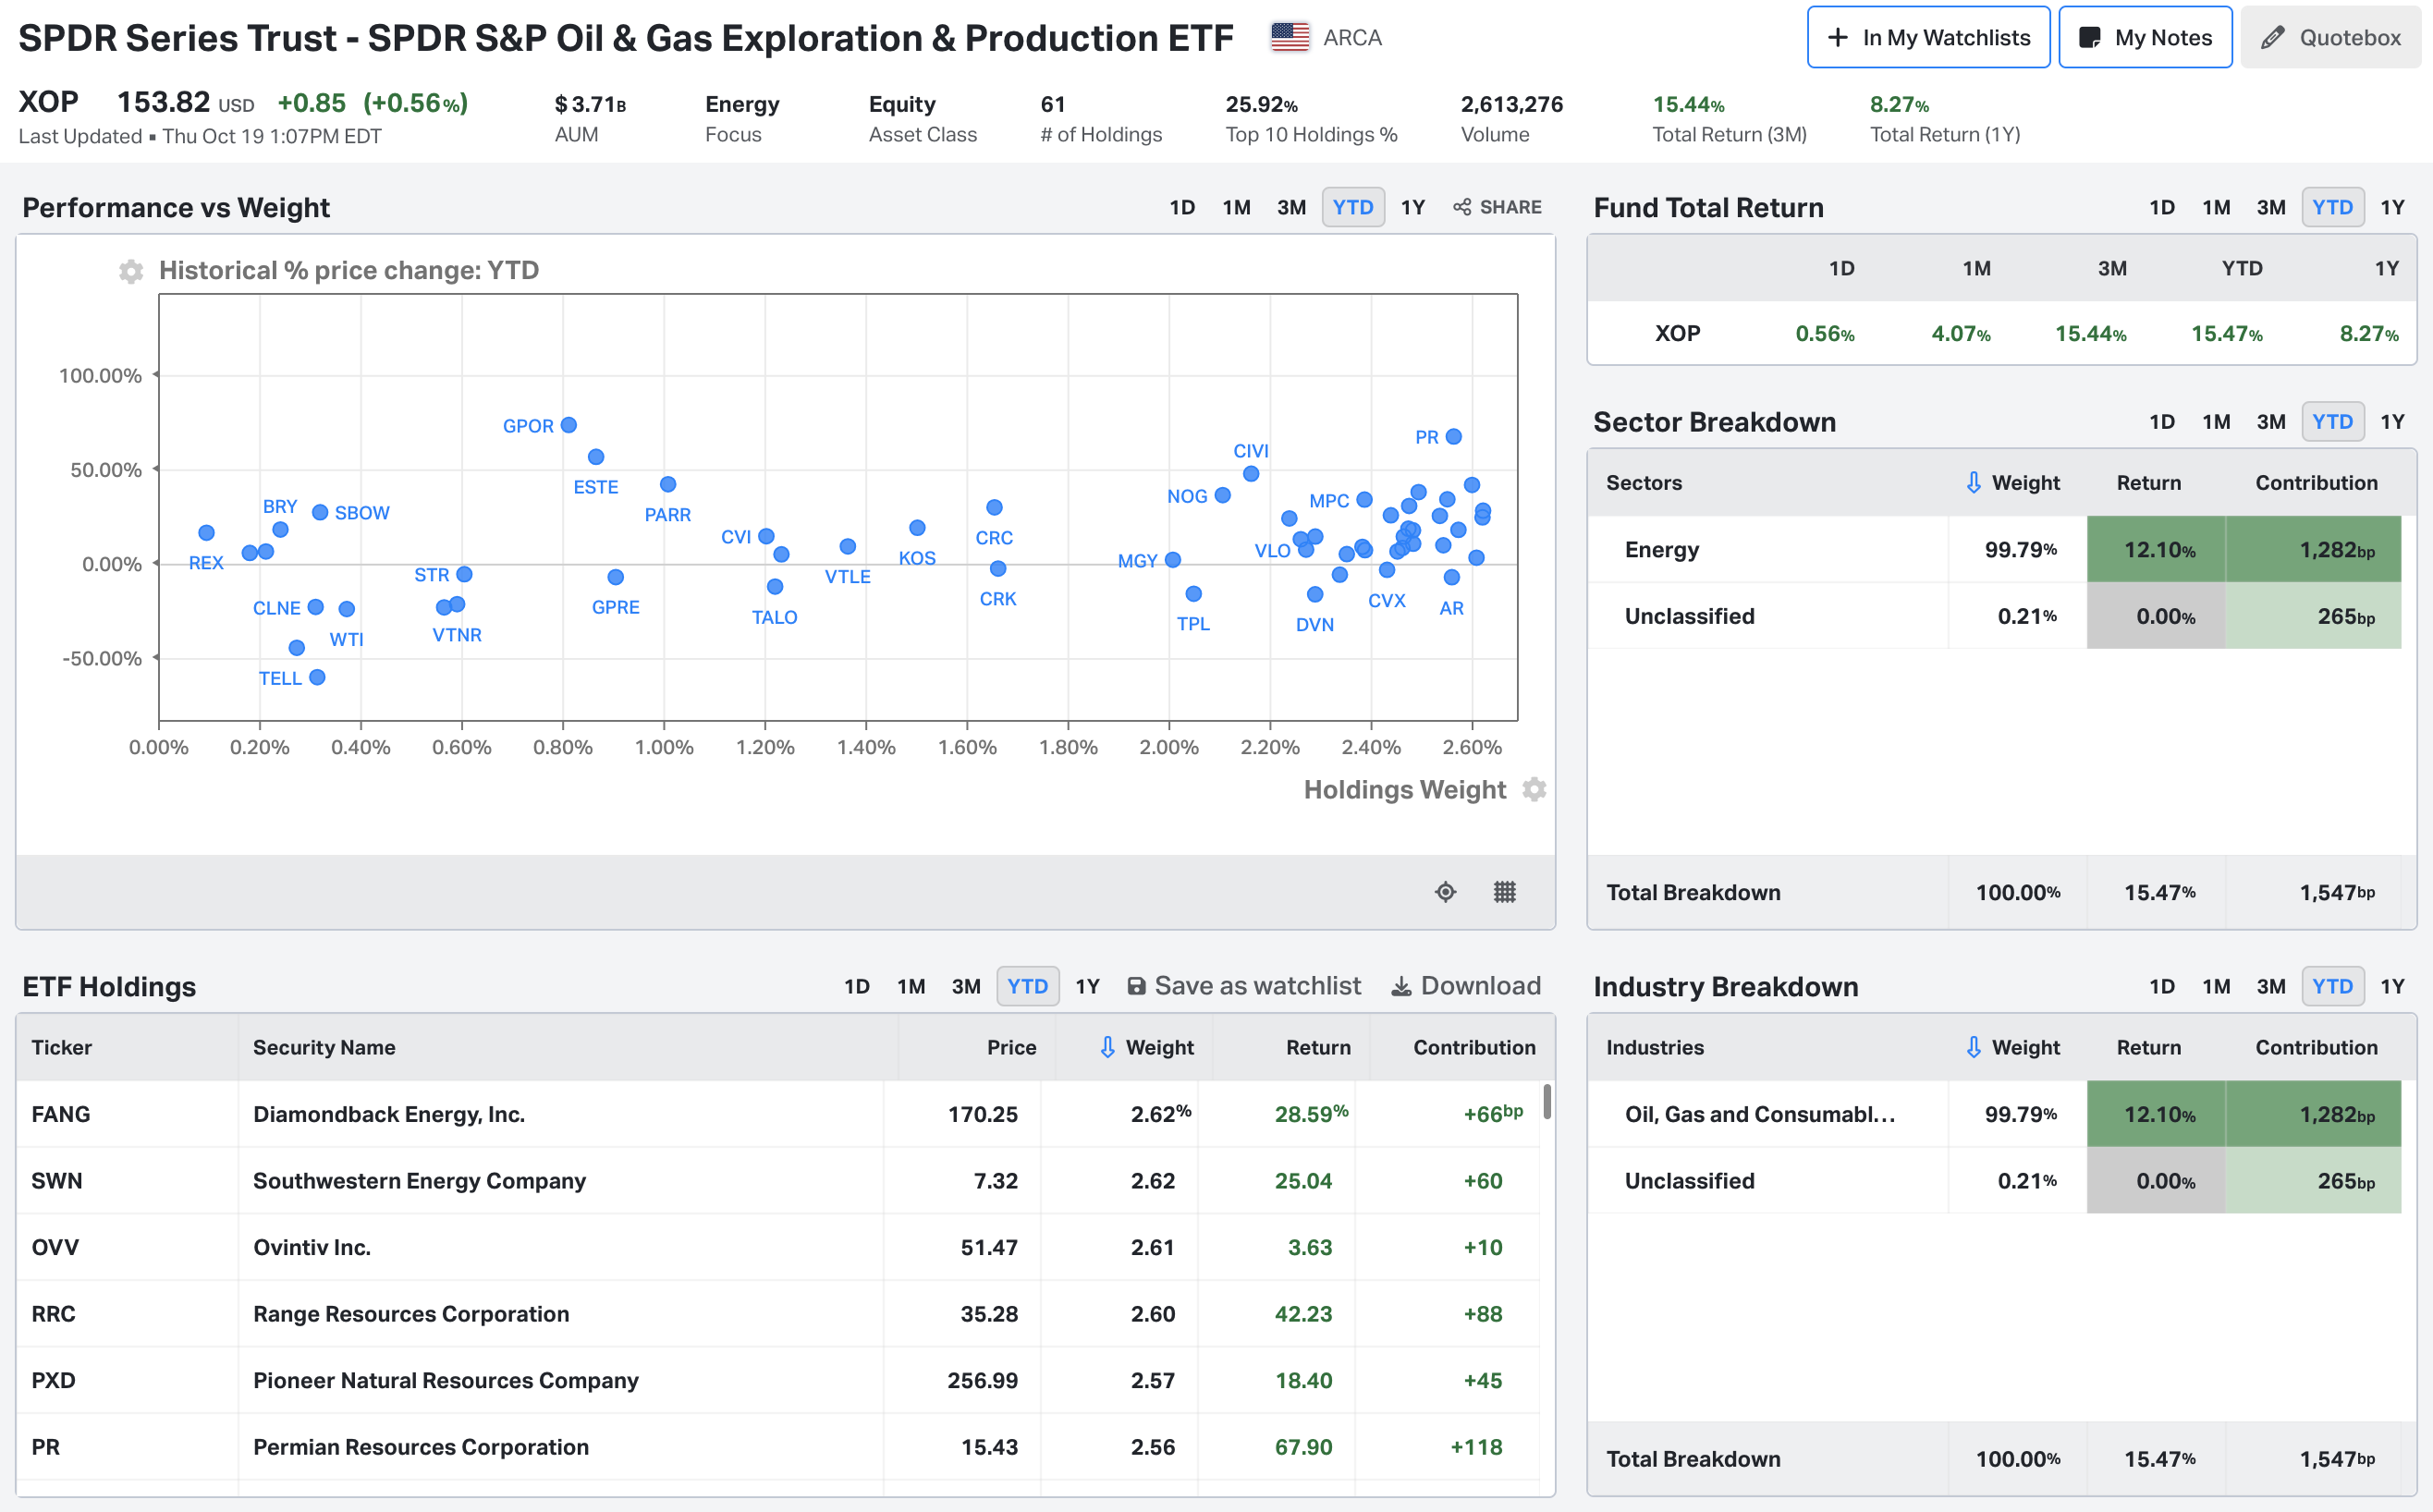Click the Energy row in Sector Breakdown
The width and height of the screenshot is (2433, 1512).
[1994, 549]
